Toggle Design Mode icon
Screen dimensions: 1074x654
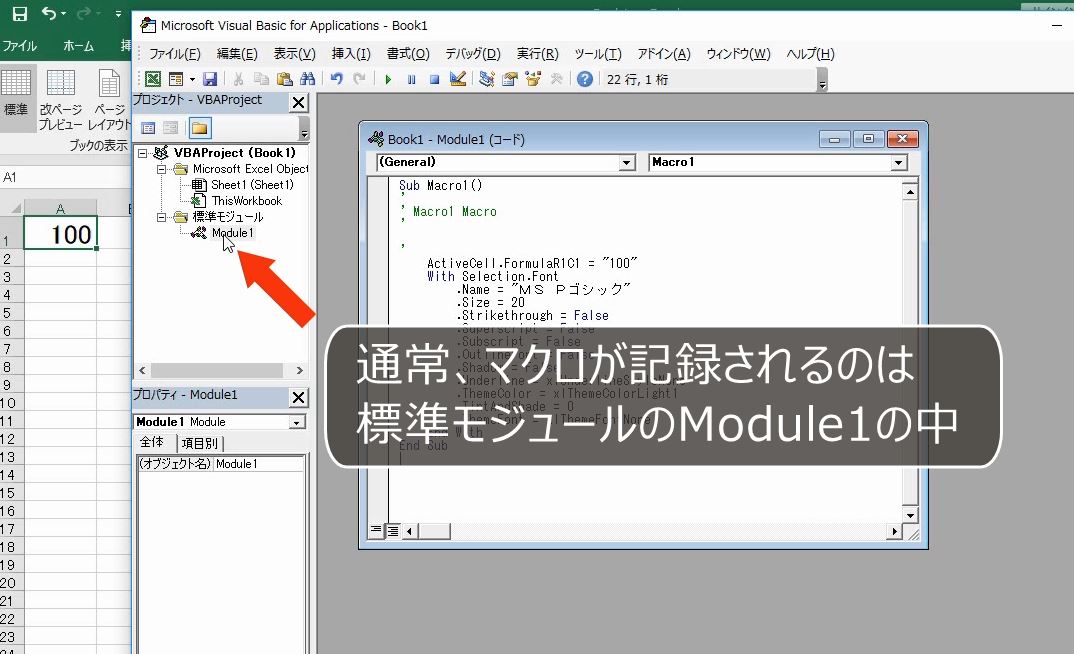[458, 79]
